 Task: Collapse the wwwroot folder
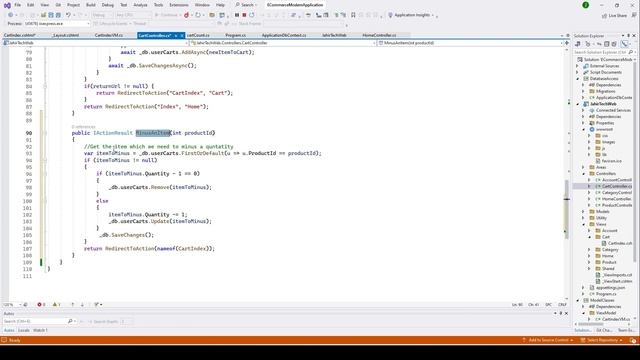pos(584,129)
